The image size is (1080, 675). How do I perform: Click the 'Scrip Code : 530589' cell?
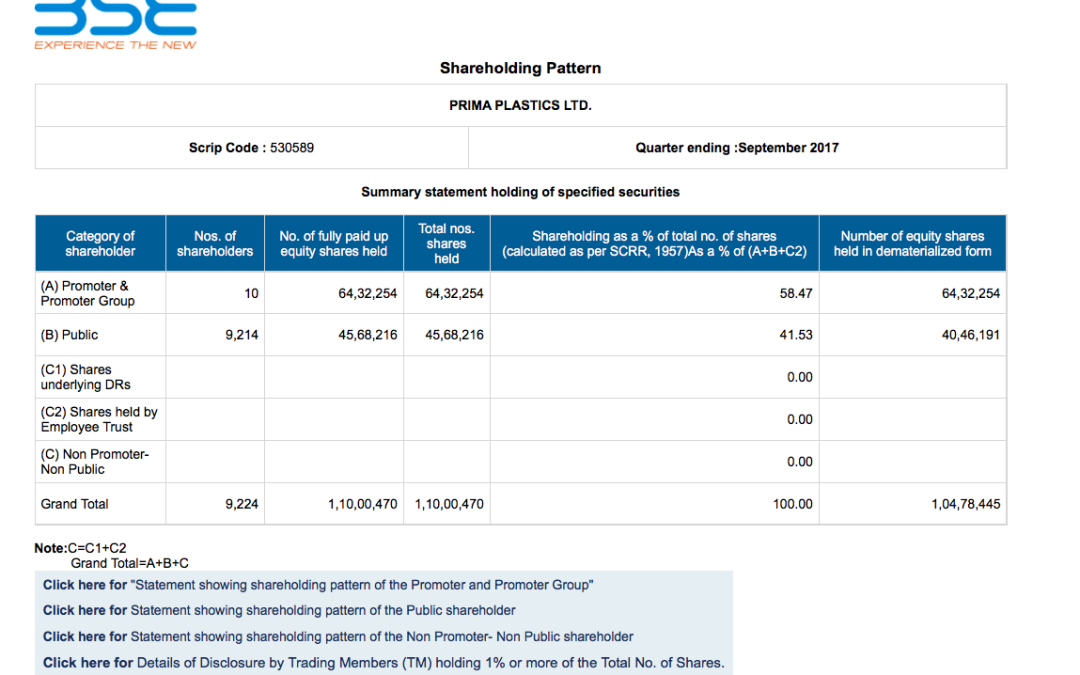(251, 147)
